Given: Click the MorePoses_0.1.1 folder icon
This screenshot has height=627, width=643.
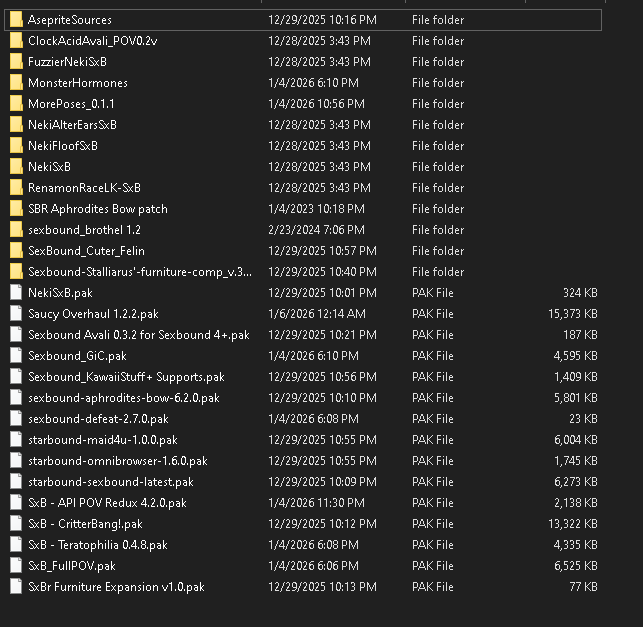Looking at the screenshot, I should pos(16,104).
